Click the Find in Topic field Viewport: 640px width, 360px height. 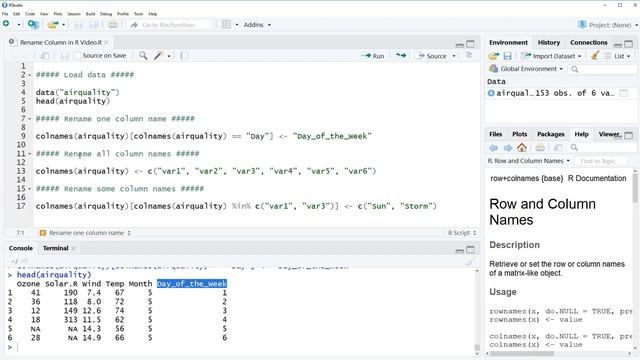(602, 161)
